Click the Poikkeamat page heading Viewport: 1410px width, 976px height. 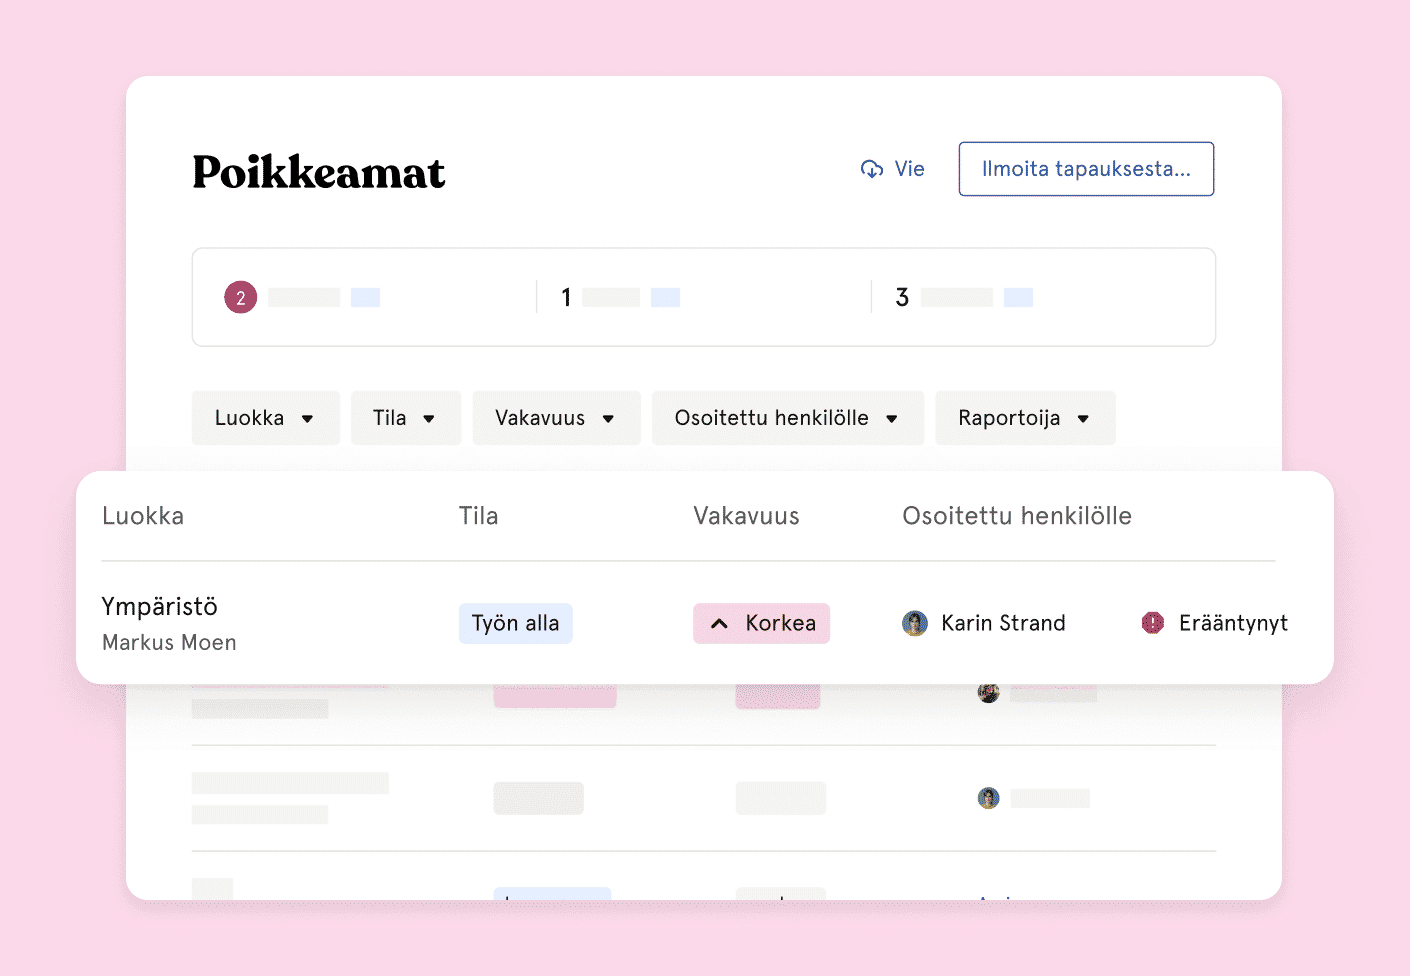[x=319, y=172]
